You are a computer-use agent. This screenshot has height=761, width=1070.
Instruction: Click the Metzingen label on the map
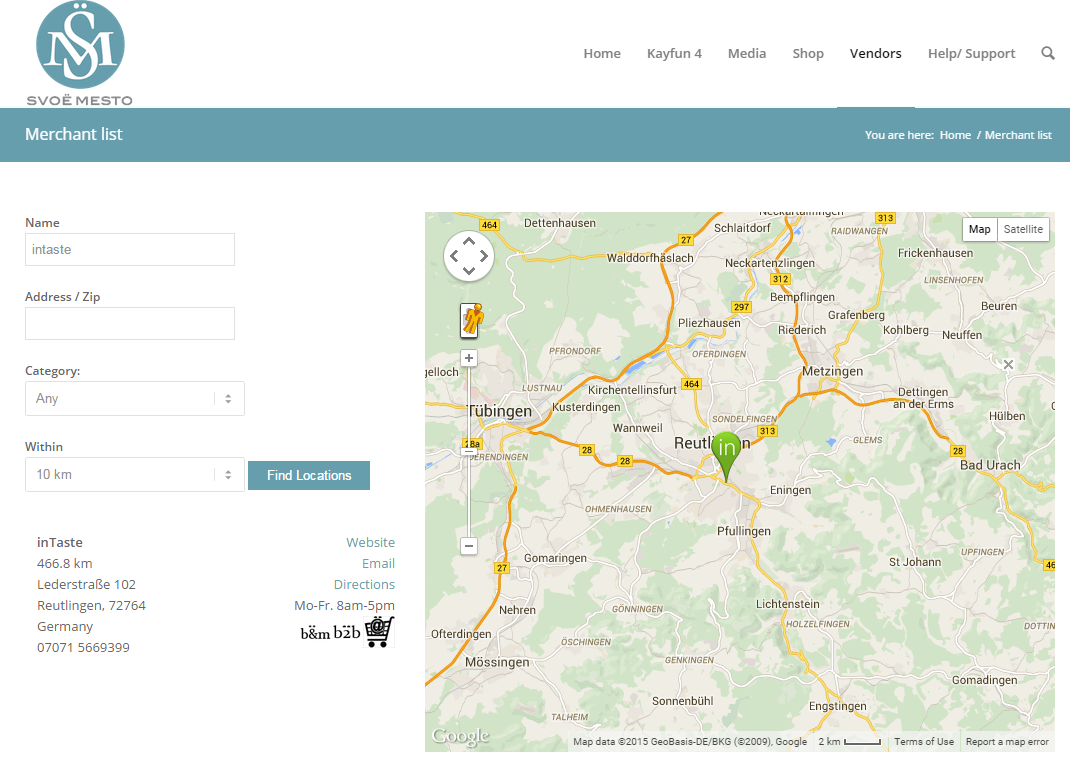click(x=833, y=371)
